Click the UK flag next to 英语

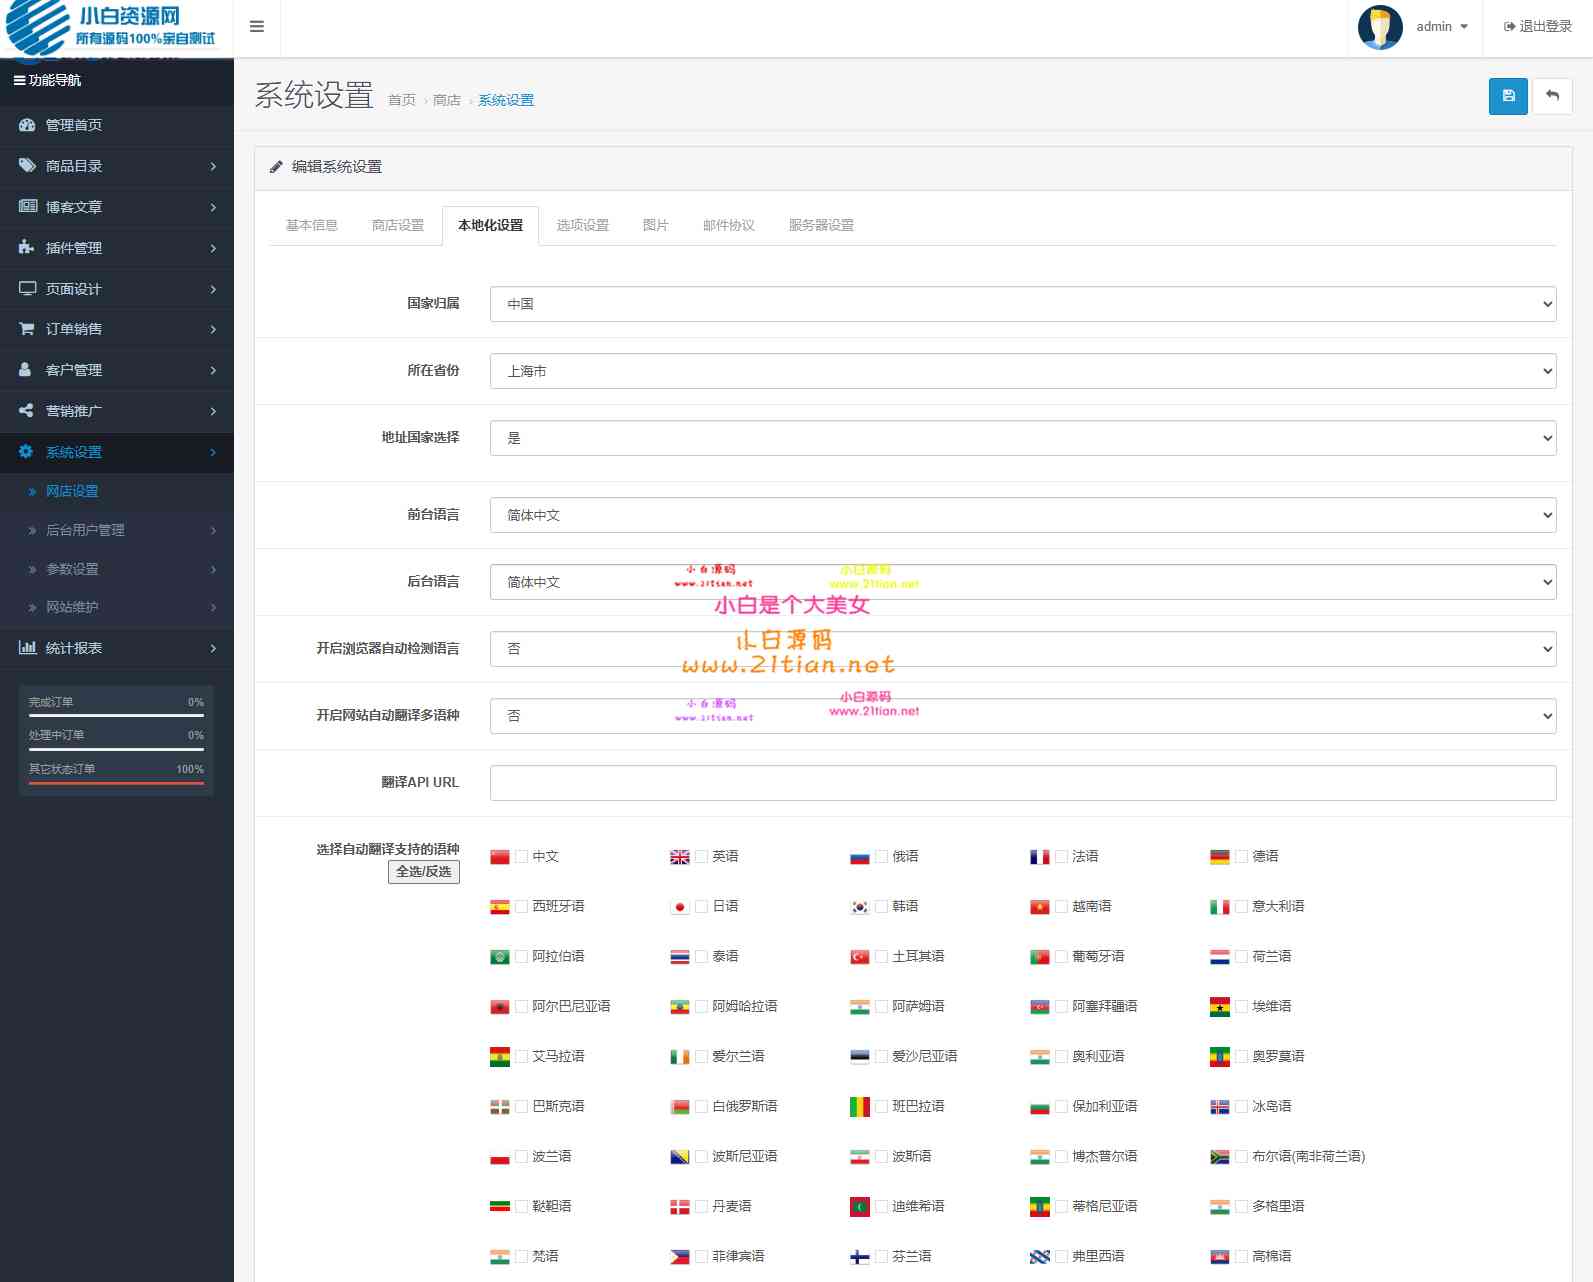coord(680,857)
